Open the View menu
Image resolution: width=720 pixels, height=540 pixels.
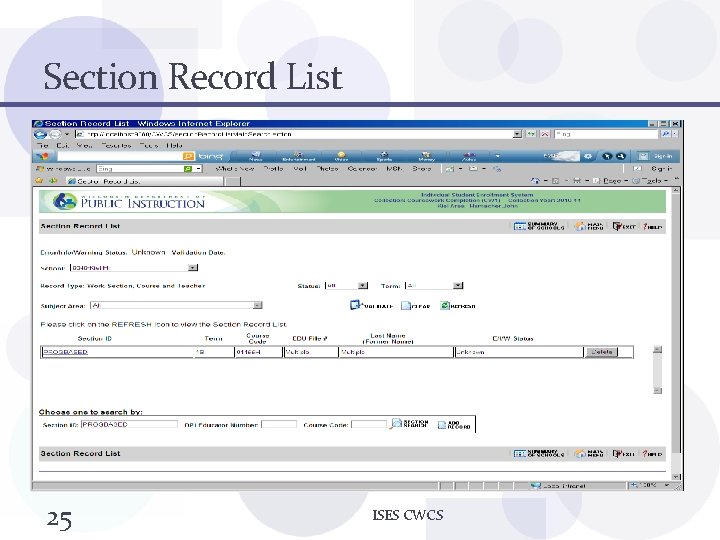pyautogui.click(x=84, y=145)
